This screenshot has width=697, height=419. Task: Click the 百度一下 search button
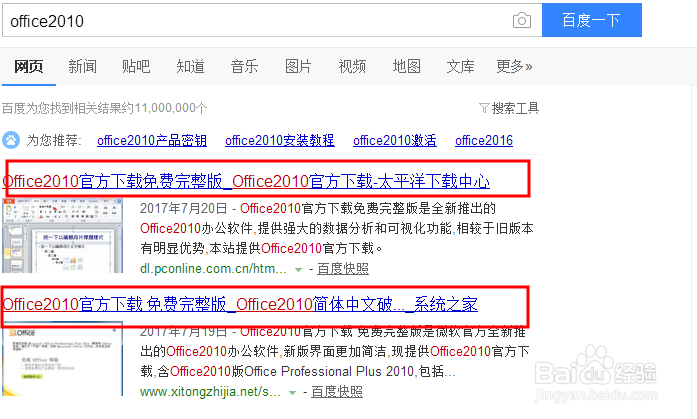click(592, 20)
